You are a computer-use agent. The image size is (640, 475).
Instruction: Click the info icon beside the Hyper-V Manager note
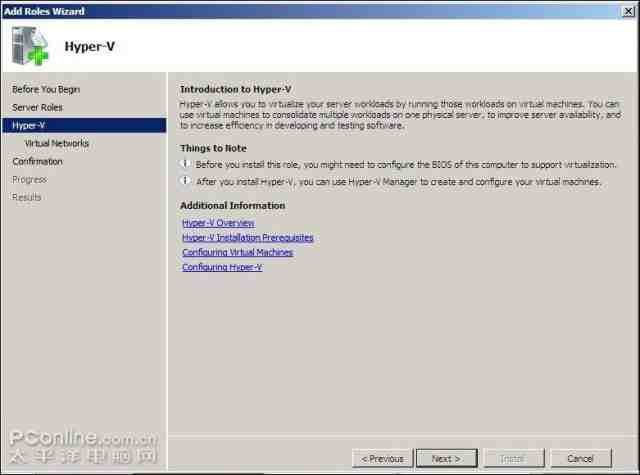coord(185,180)
